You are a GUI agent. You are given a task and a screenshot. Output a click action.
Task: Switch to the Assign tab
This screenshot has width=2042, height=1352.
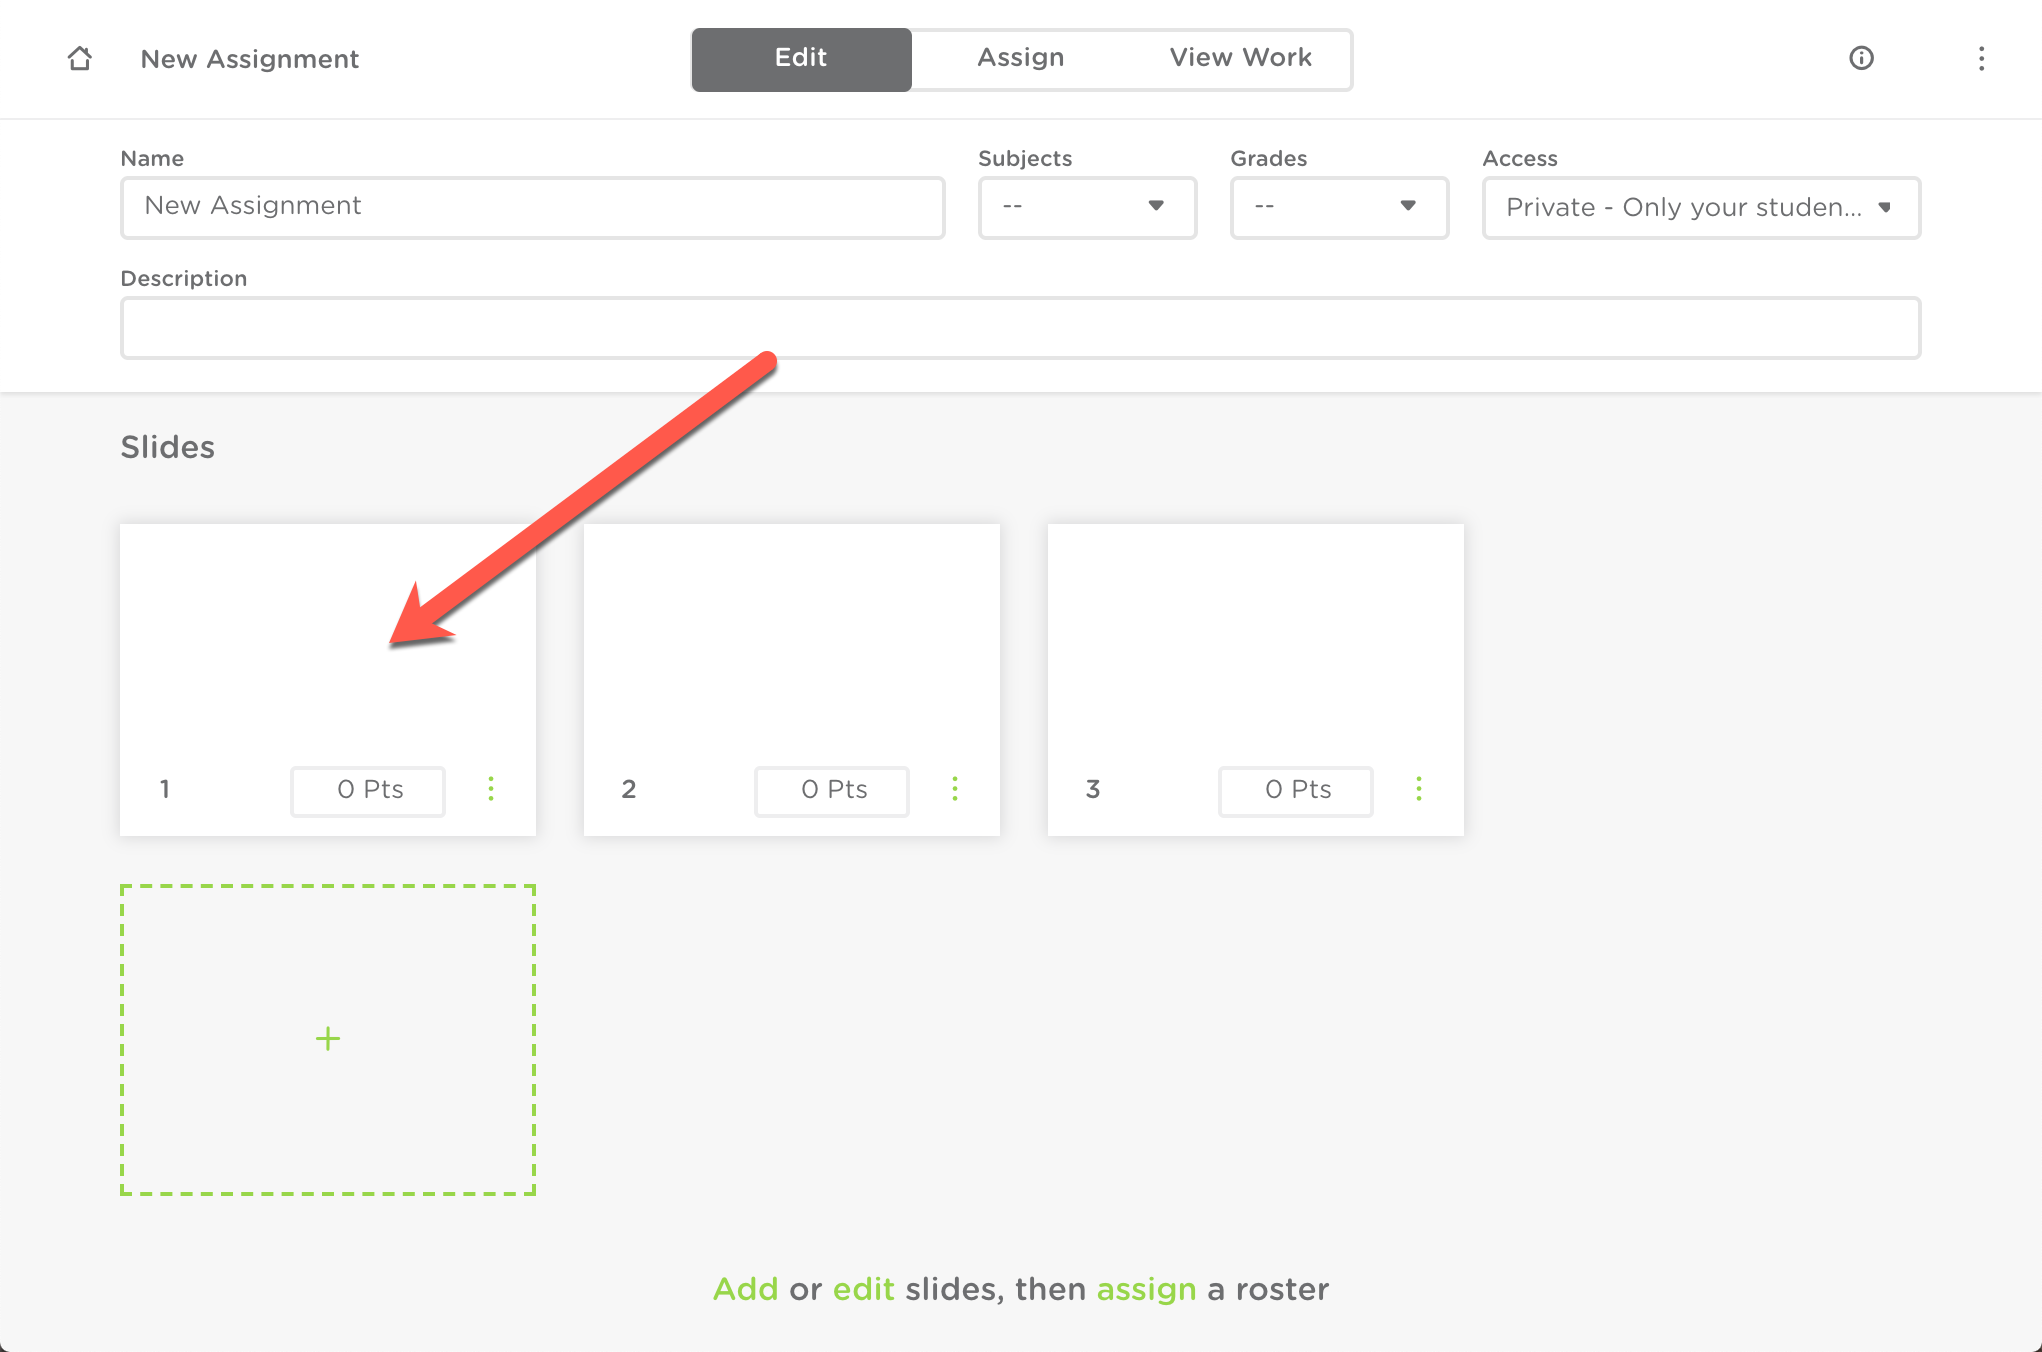pyautogui.click(x=1021, y=59)
